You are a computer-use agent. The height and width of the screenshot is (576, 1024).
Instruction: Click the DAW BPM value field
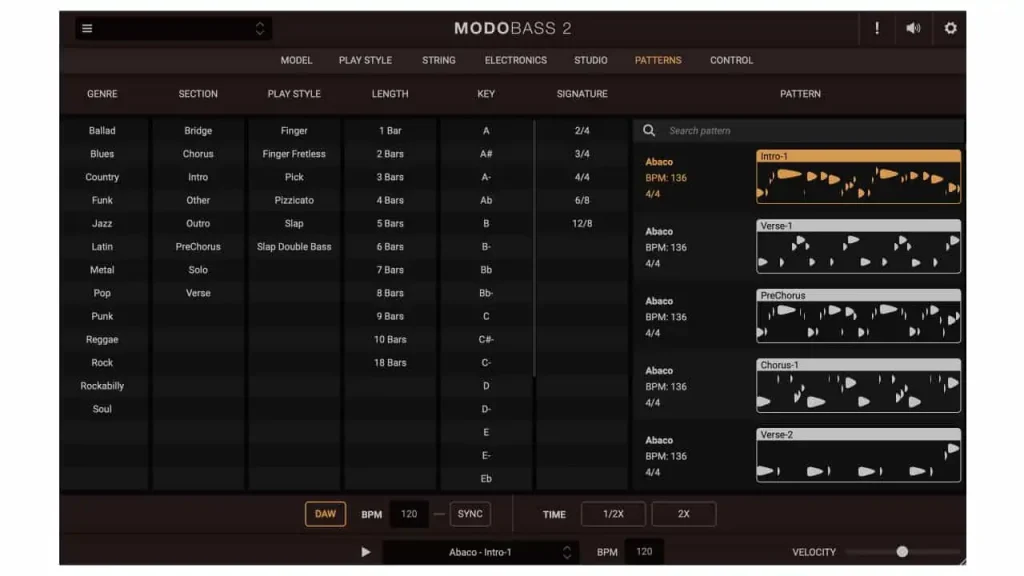(x=409, y=514)
